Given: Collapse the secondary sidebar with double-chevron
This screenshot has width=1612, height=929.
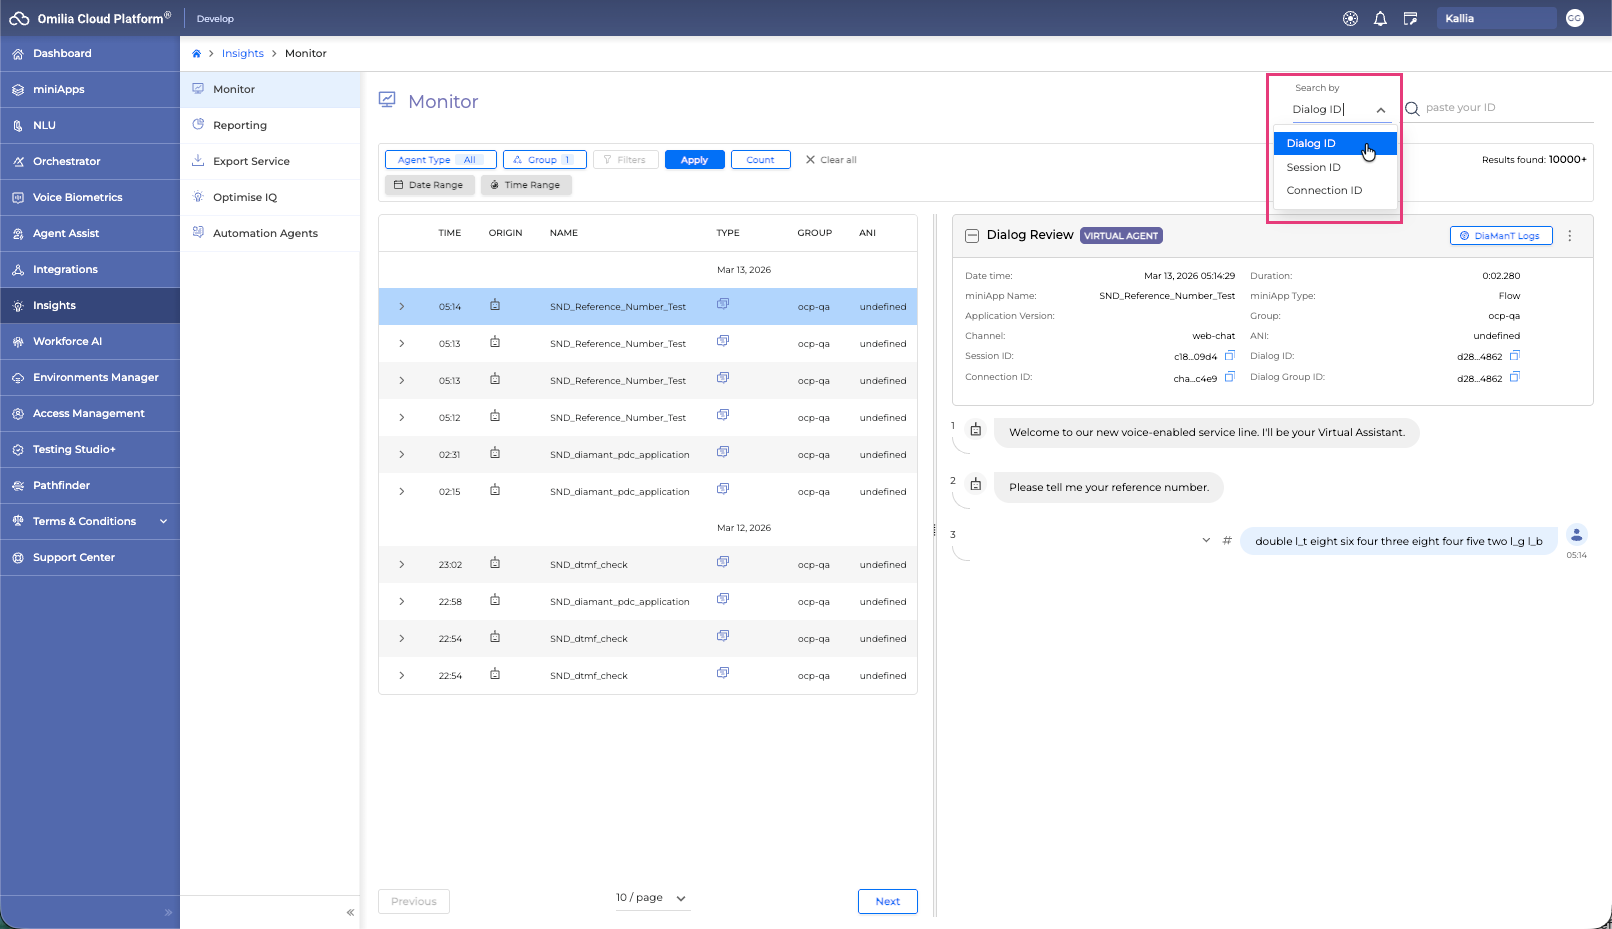Looking at the screenshot, I should tap(350, 912).
